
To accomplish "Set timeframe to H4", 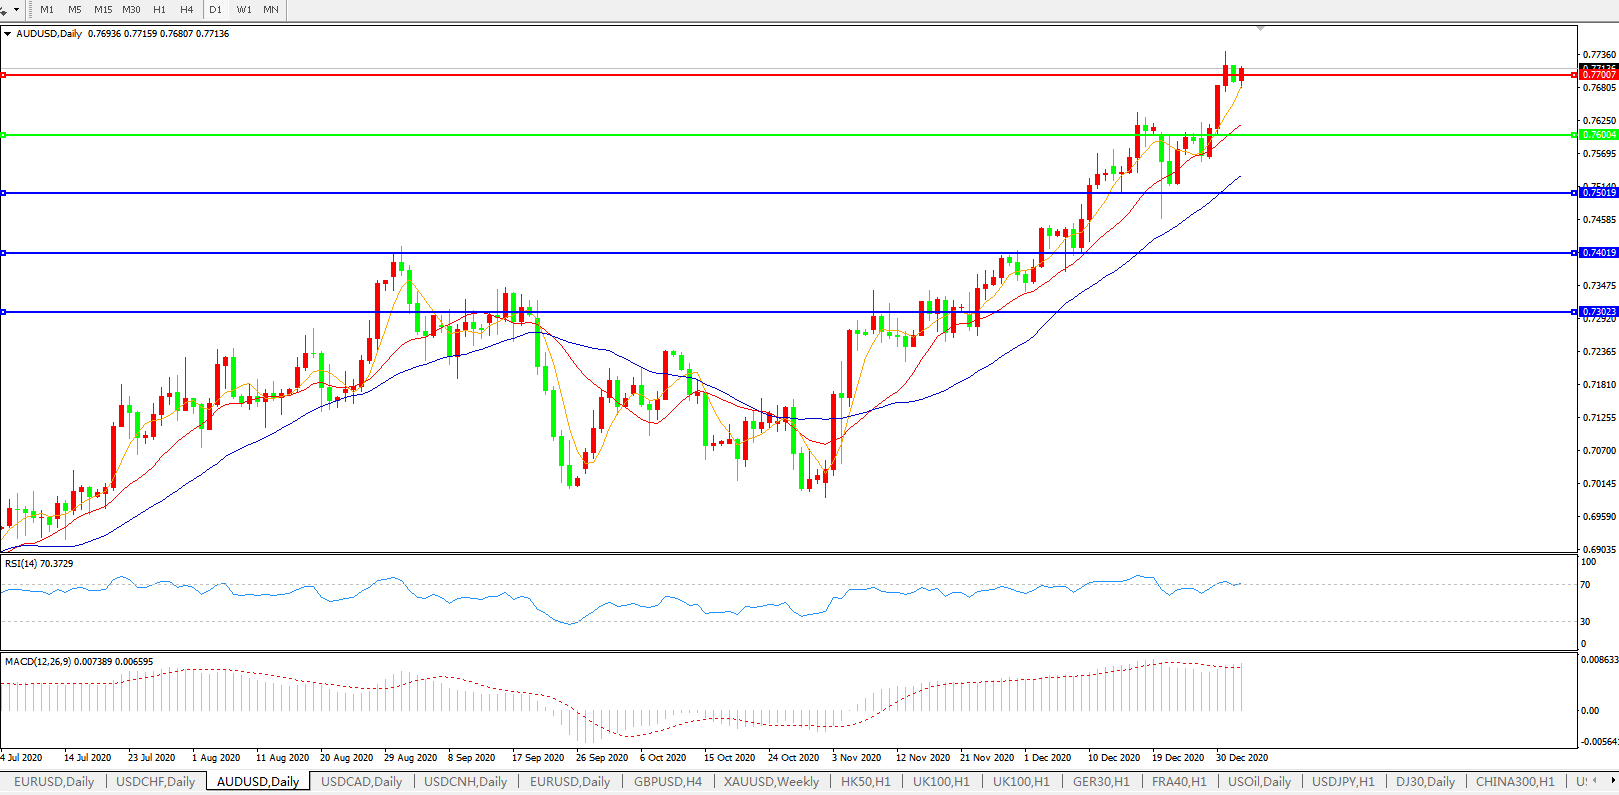I will 187,9.
